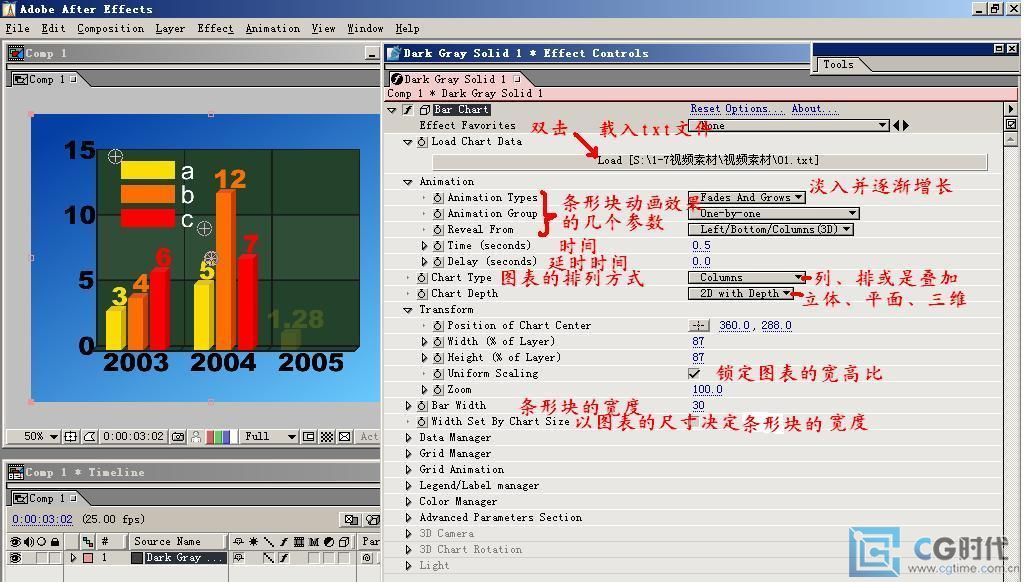Enable the Animation Group stopwatch
Screen dimensions: 1024x582
point(438,214)
